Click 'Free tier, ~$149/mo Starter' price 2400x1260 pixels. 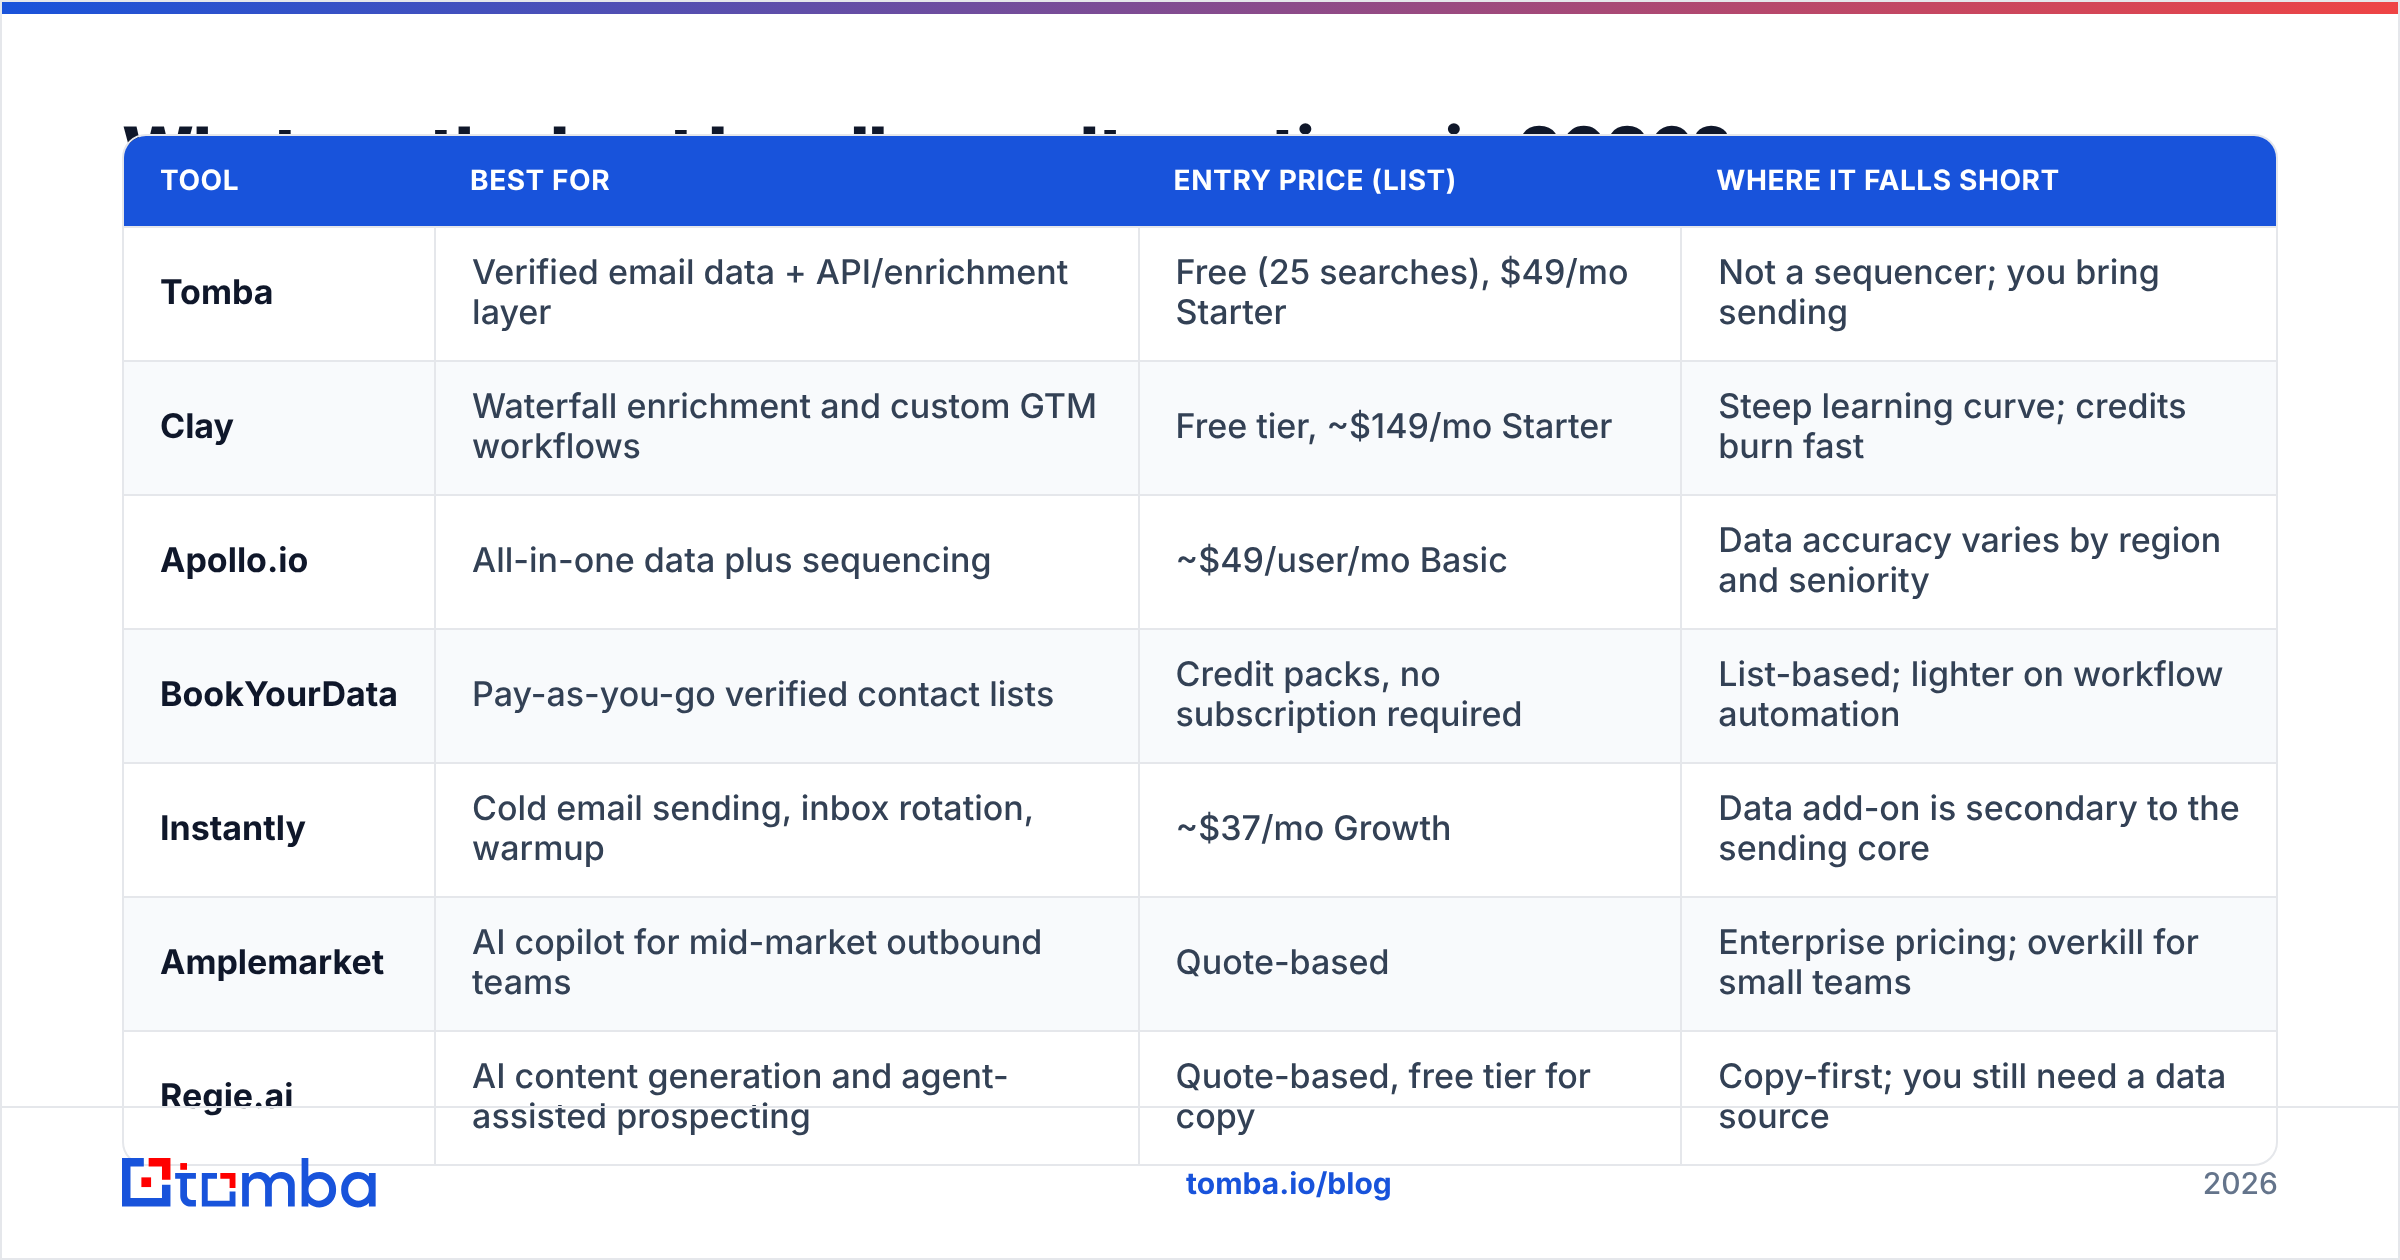[1394, 427]
